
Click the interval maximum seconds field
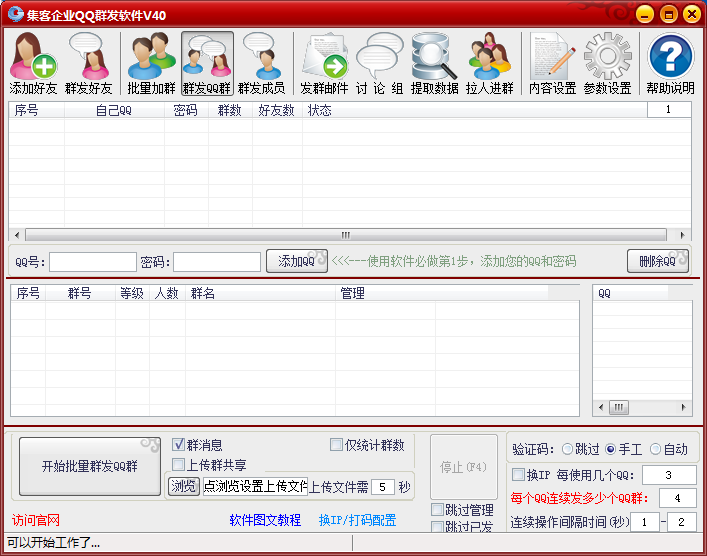[682, 522]
